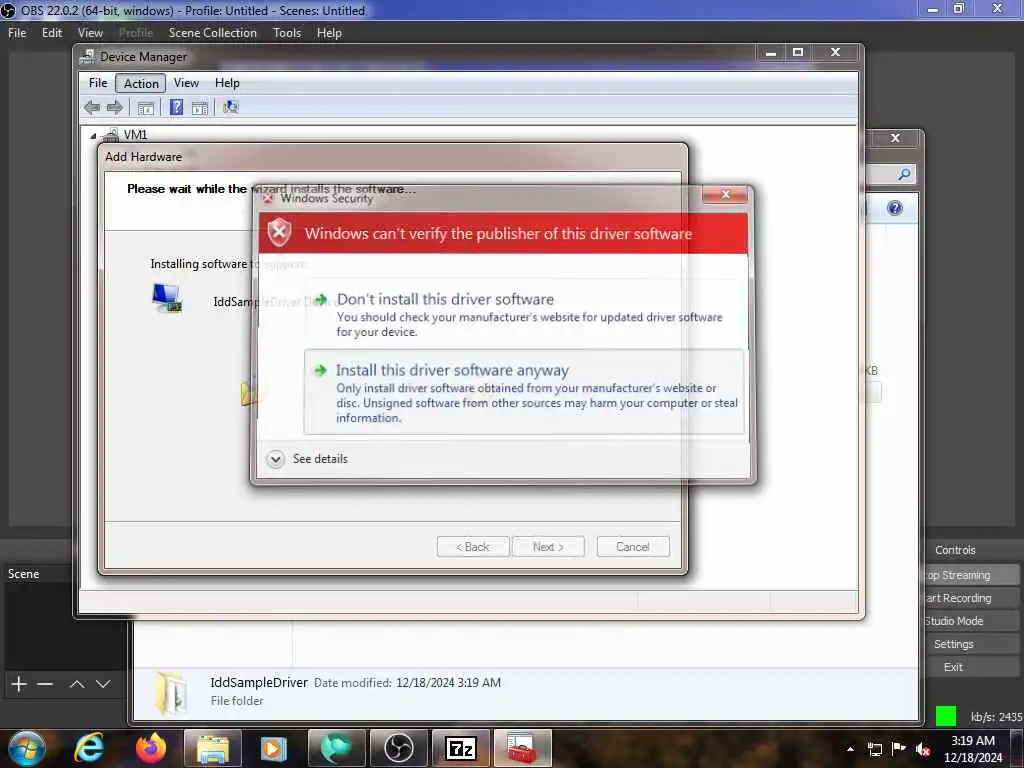Open Device Manager View menu
This screenshot has height=768, width=1024.
pyautogui.click(x=186, y=83)
